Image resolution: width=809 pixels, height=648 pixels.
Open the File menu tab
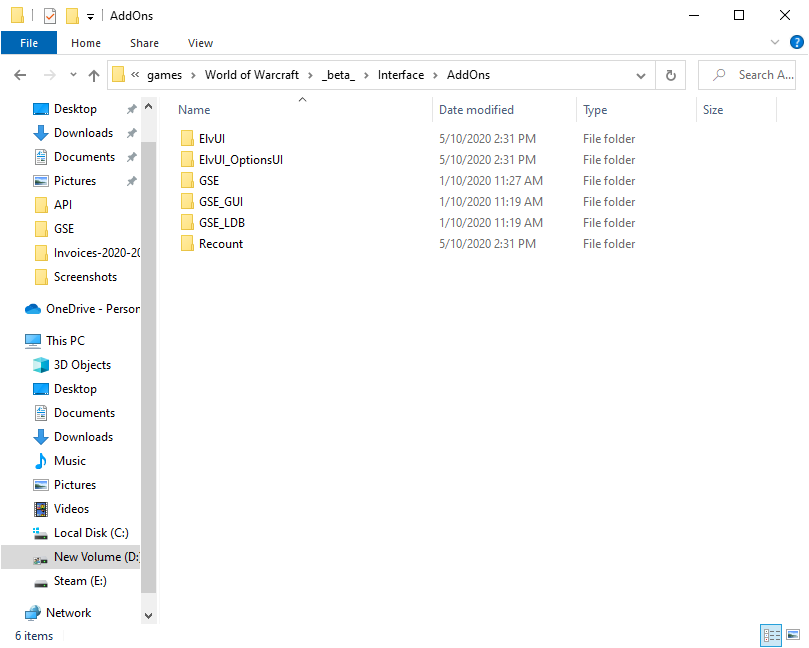(x=29, y=43)
